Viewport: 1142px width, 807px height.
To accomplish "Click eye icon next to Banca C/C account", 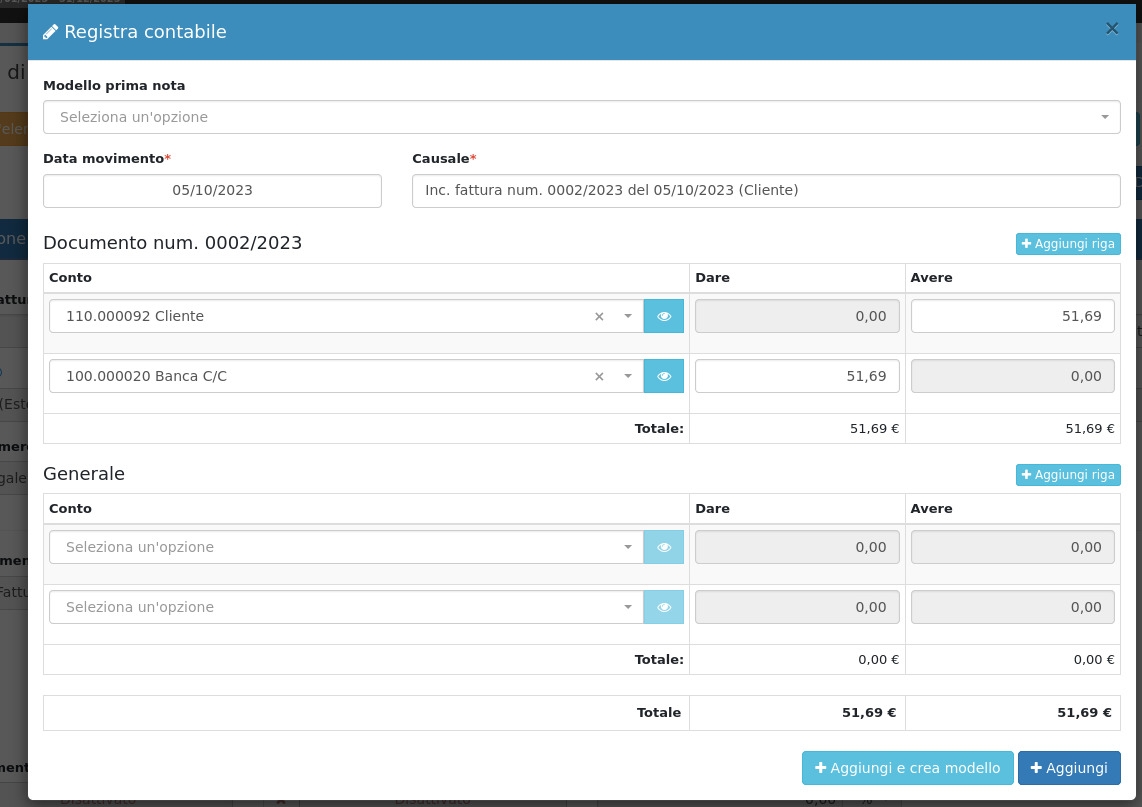I will [x=663, y=376].
